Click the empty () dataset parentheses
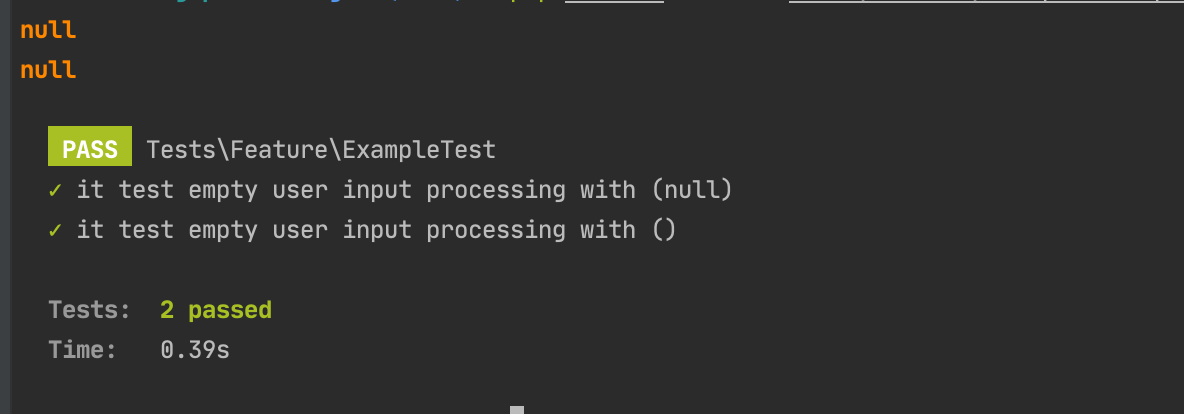 point(664,230)
